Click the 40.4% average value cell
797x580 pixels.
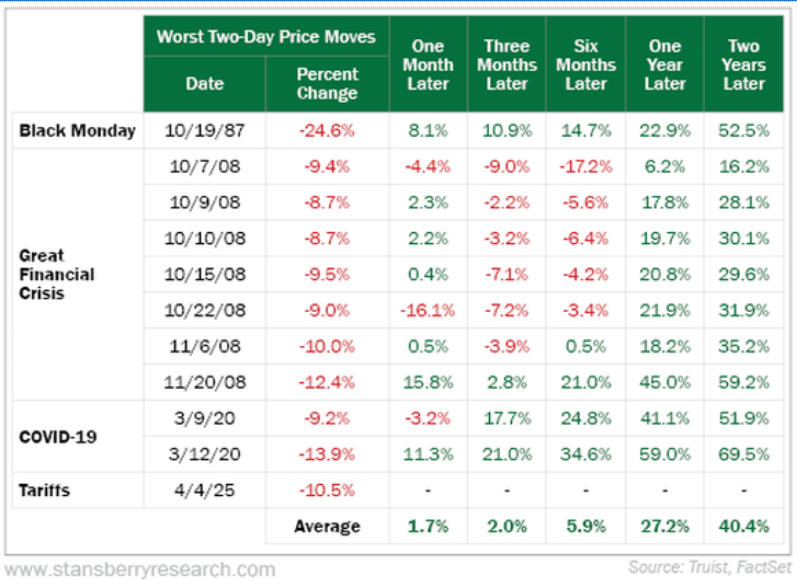(743, 526)
